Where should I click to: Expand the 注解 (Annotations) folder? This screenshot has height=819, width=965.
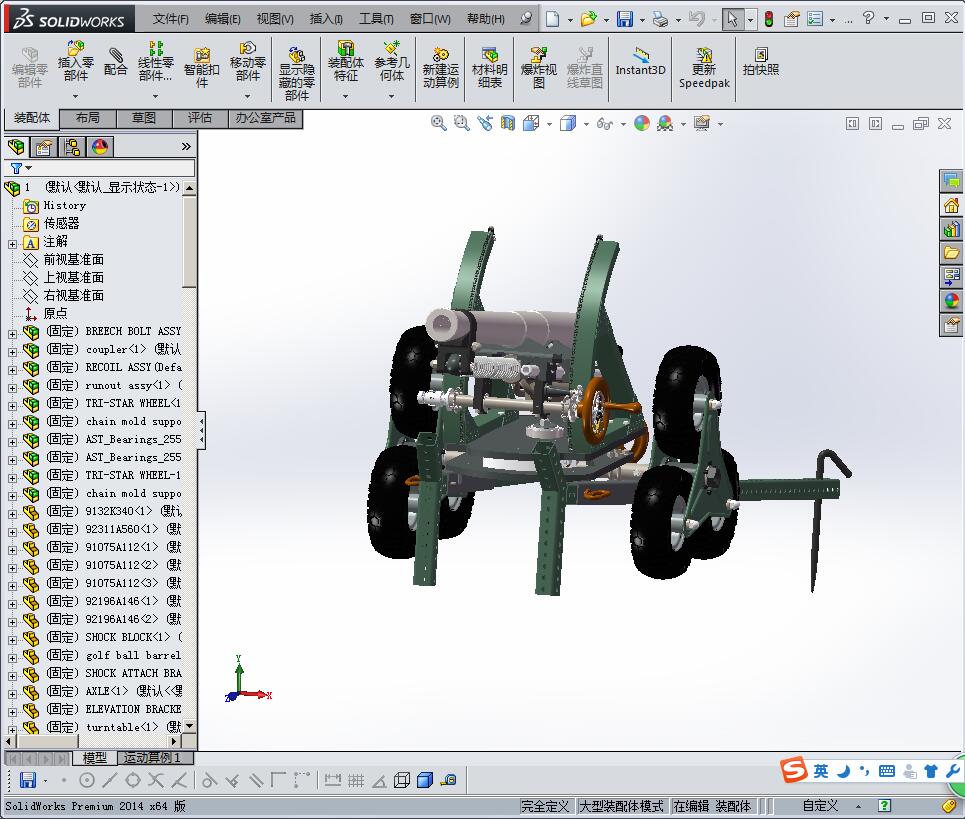[x=12, y=244]
